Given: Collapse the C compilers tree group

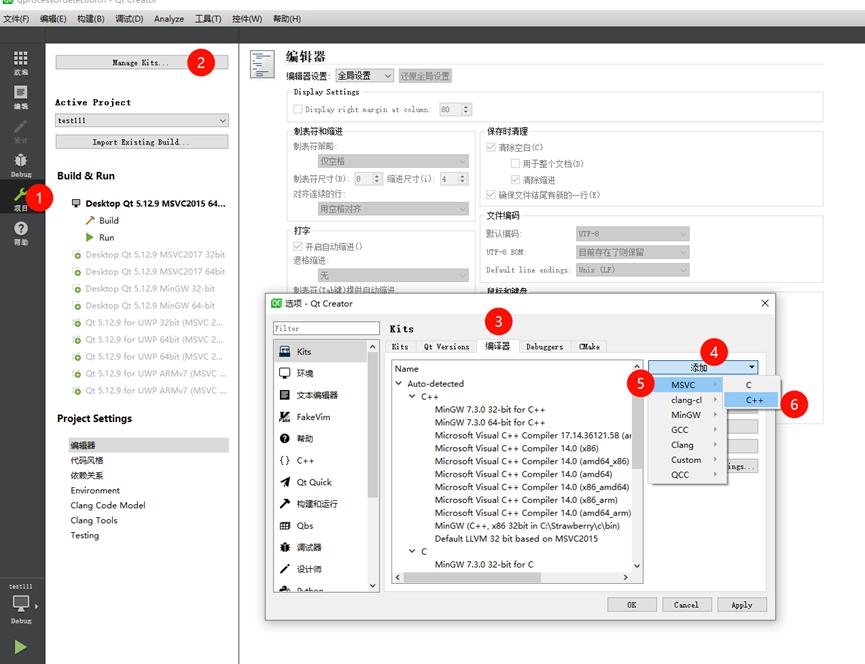Looking at the screenshot, I should pyautogui.click(x=412, y=551).
